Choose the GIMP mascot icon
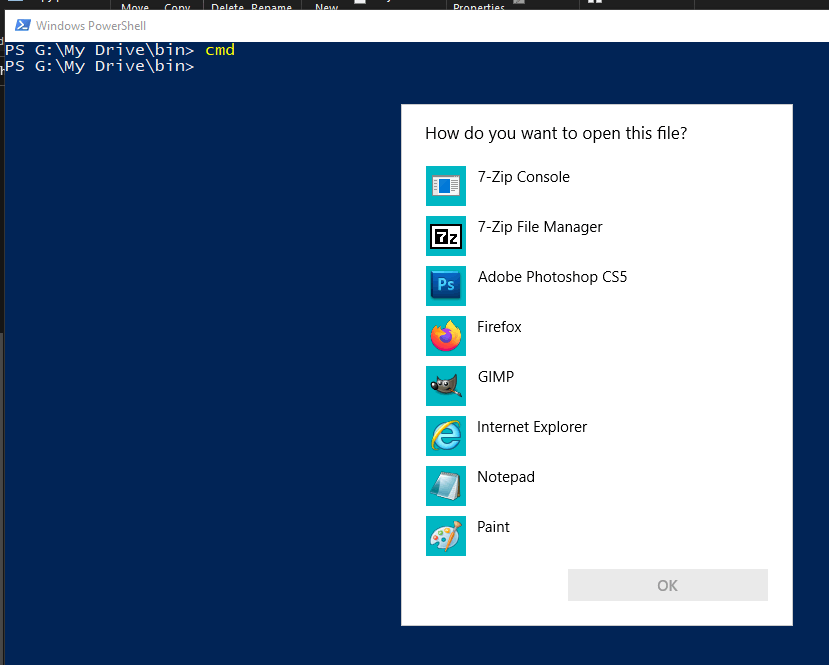Viewport: 829px width, 665px height. (446, 386)
